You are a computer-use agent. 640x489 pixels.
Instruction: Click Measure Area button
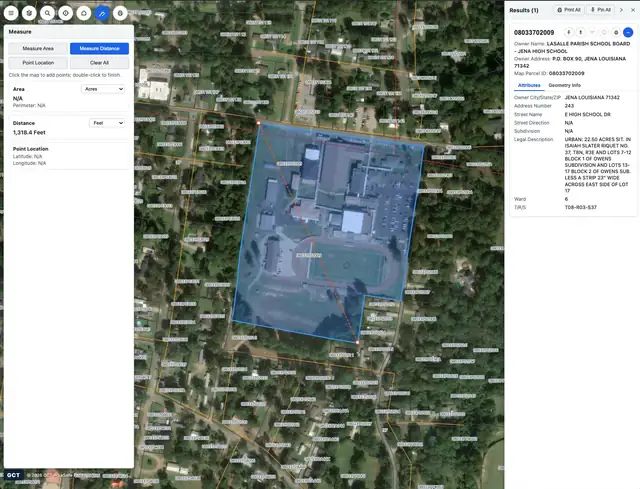[38, 49]
